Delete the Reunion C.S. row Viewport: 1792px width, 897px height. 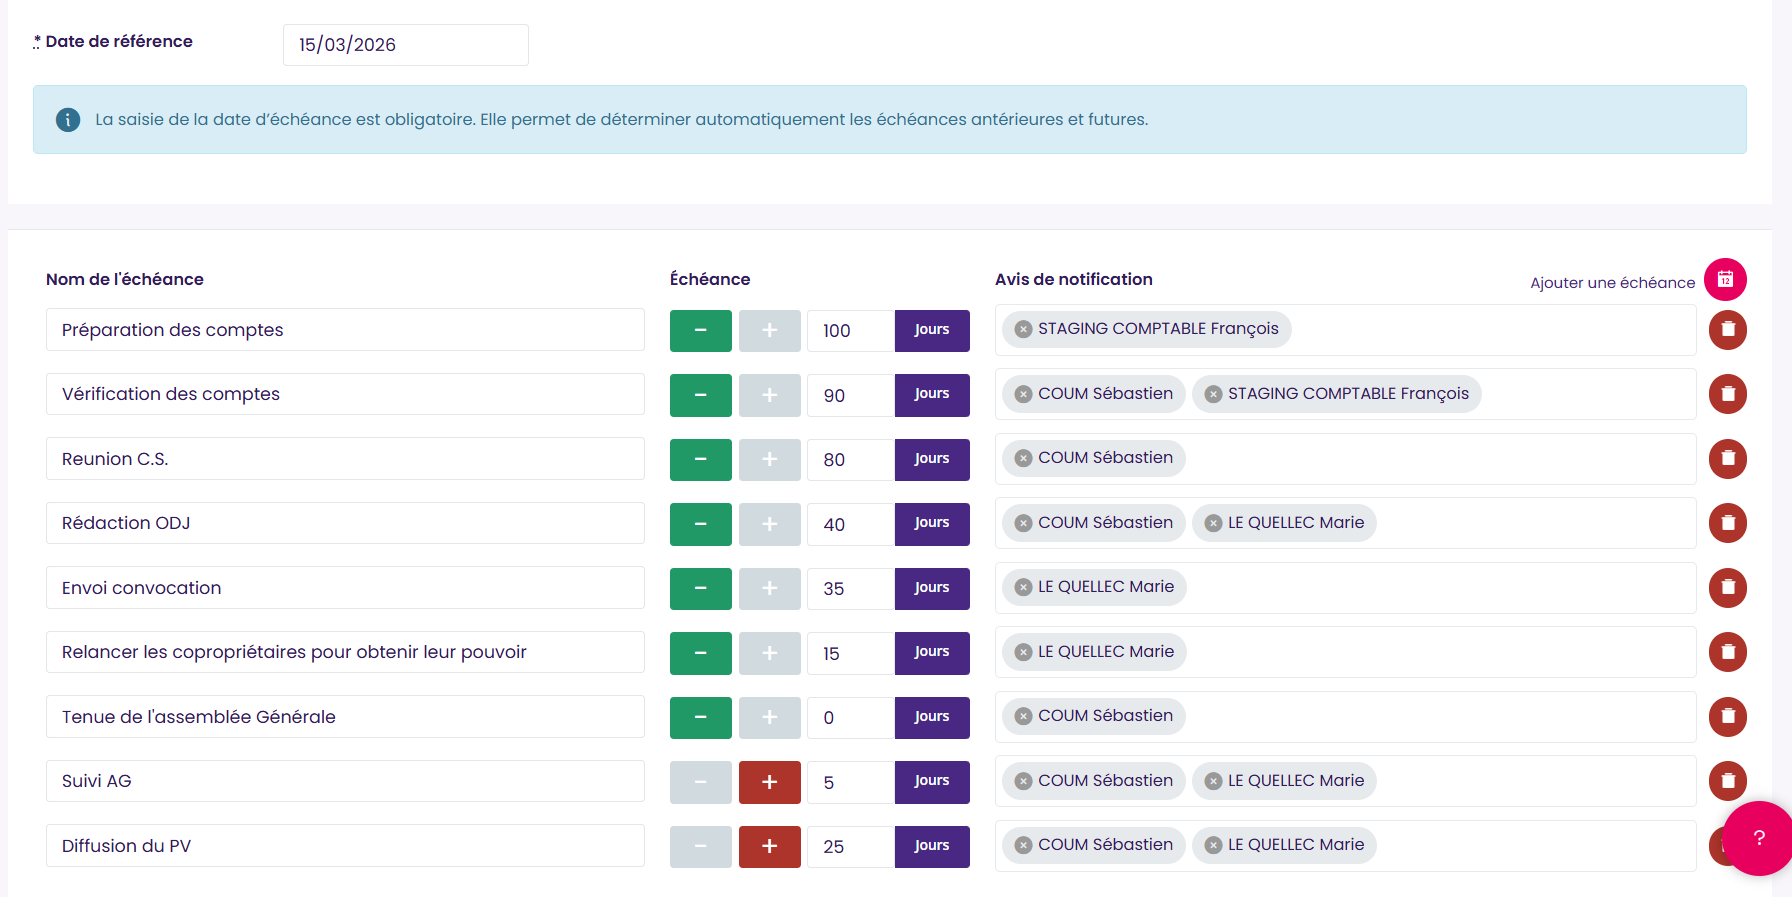click(1727, 459)
